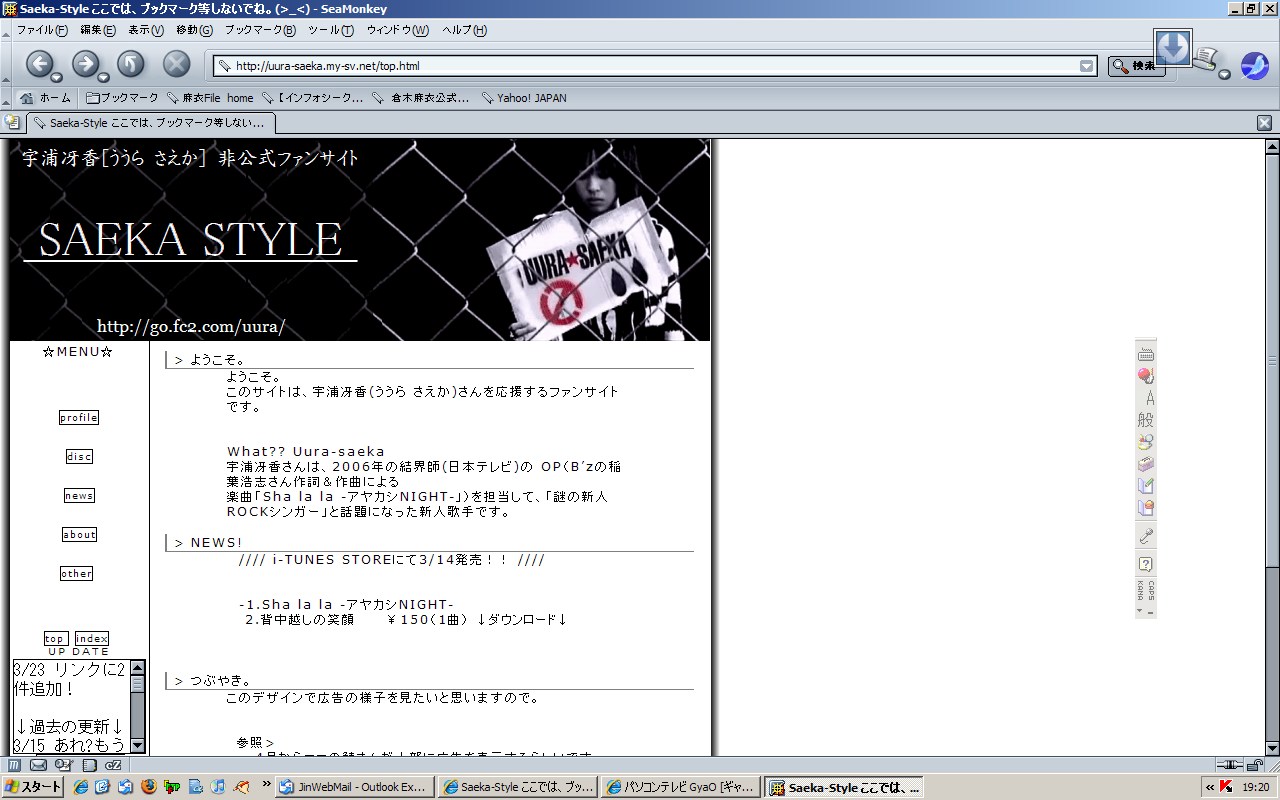This screenshot has width=1280, height=800.
Task: Click the Uura-Saeka banner photo
Action: coord(360,240)
